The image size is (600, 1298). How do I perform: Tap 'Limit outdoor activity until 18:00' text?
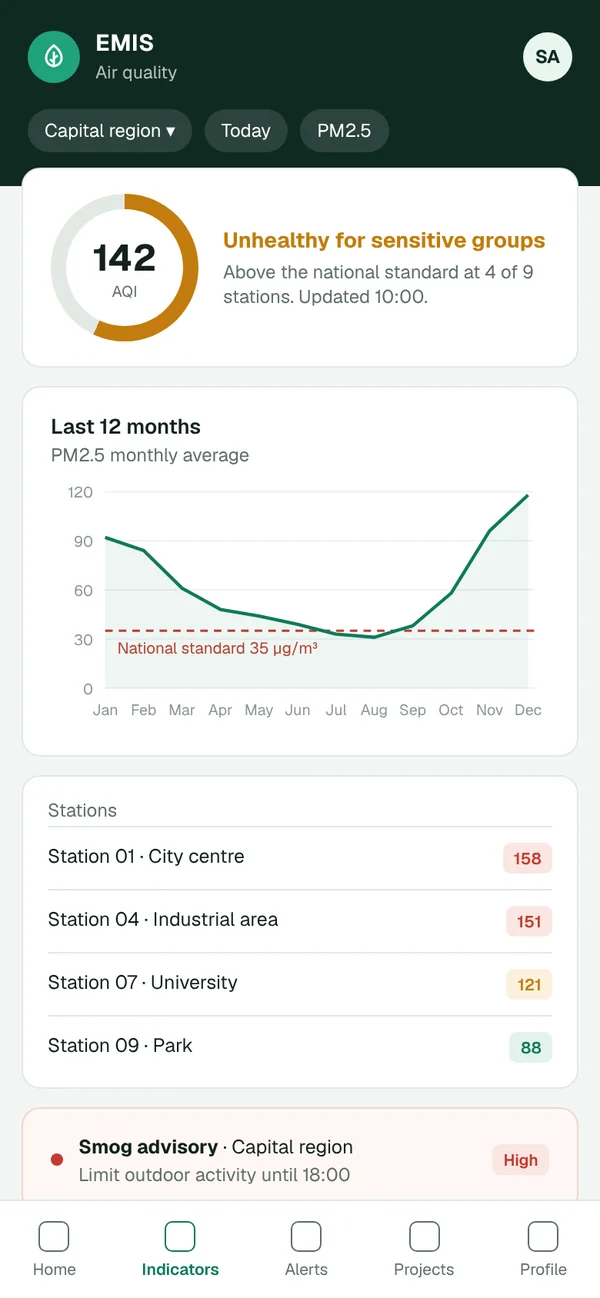214,1175
